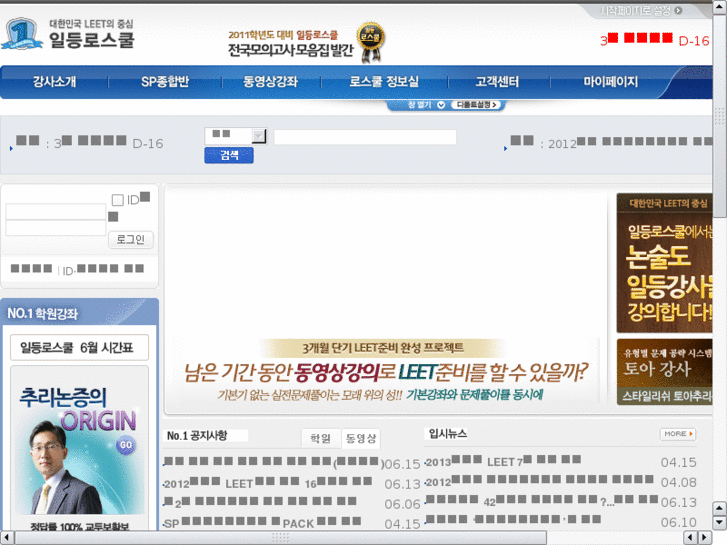
Task: Open the 강사소개 menu
Action: pos(55,82)
